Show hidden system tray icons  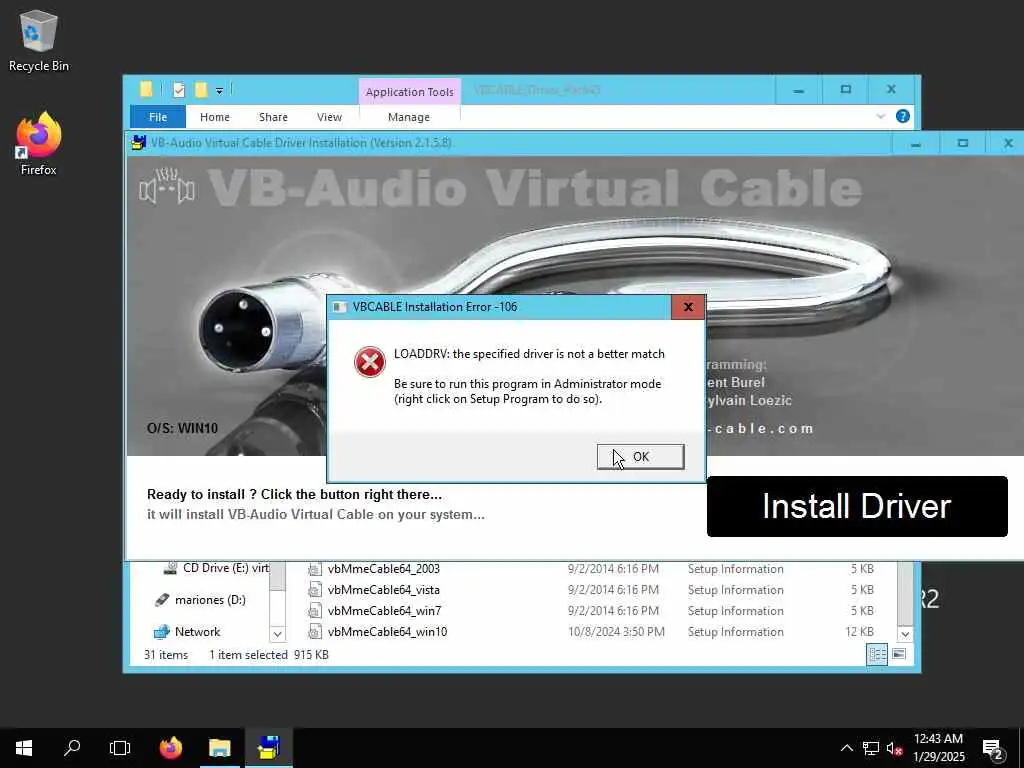846,748
